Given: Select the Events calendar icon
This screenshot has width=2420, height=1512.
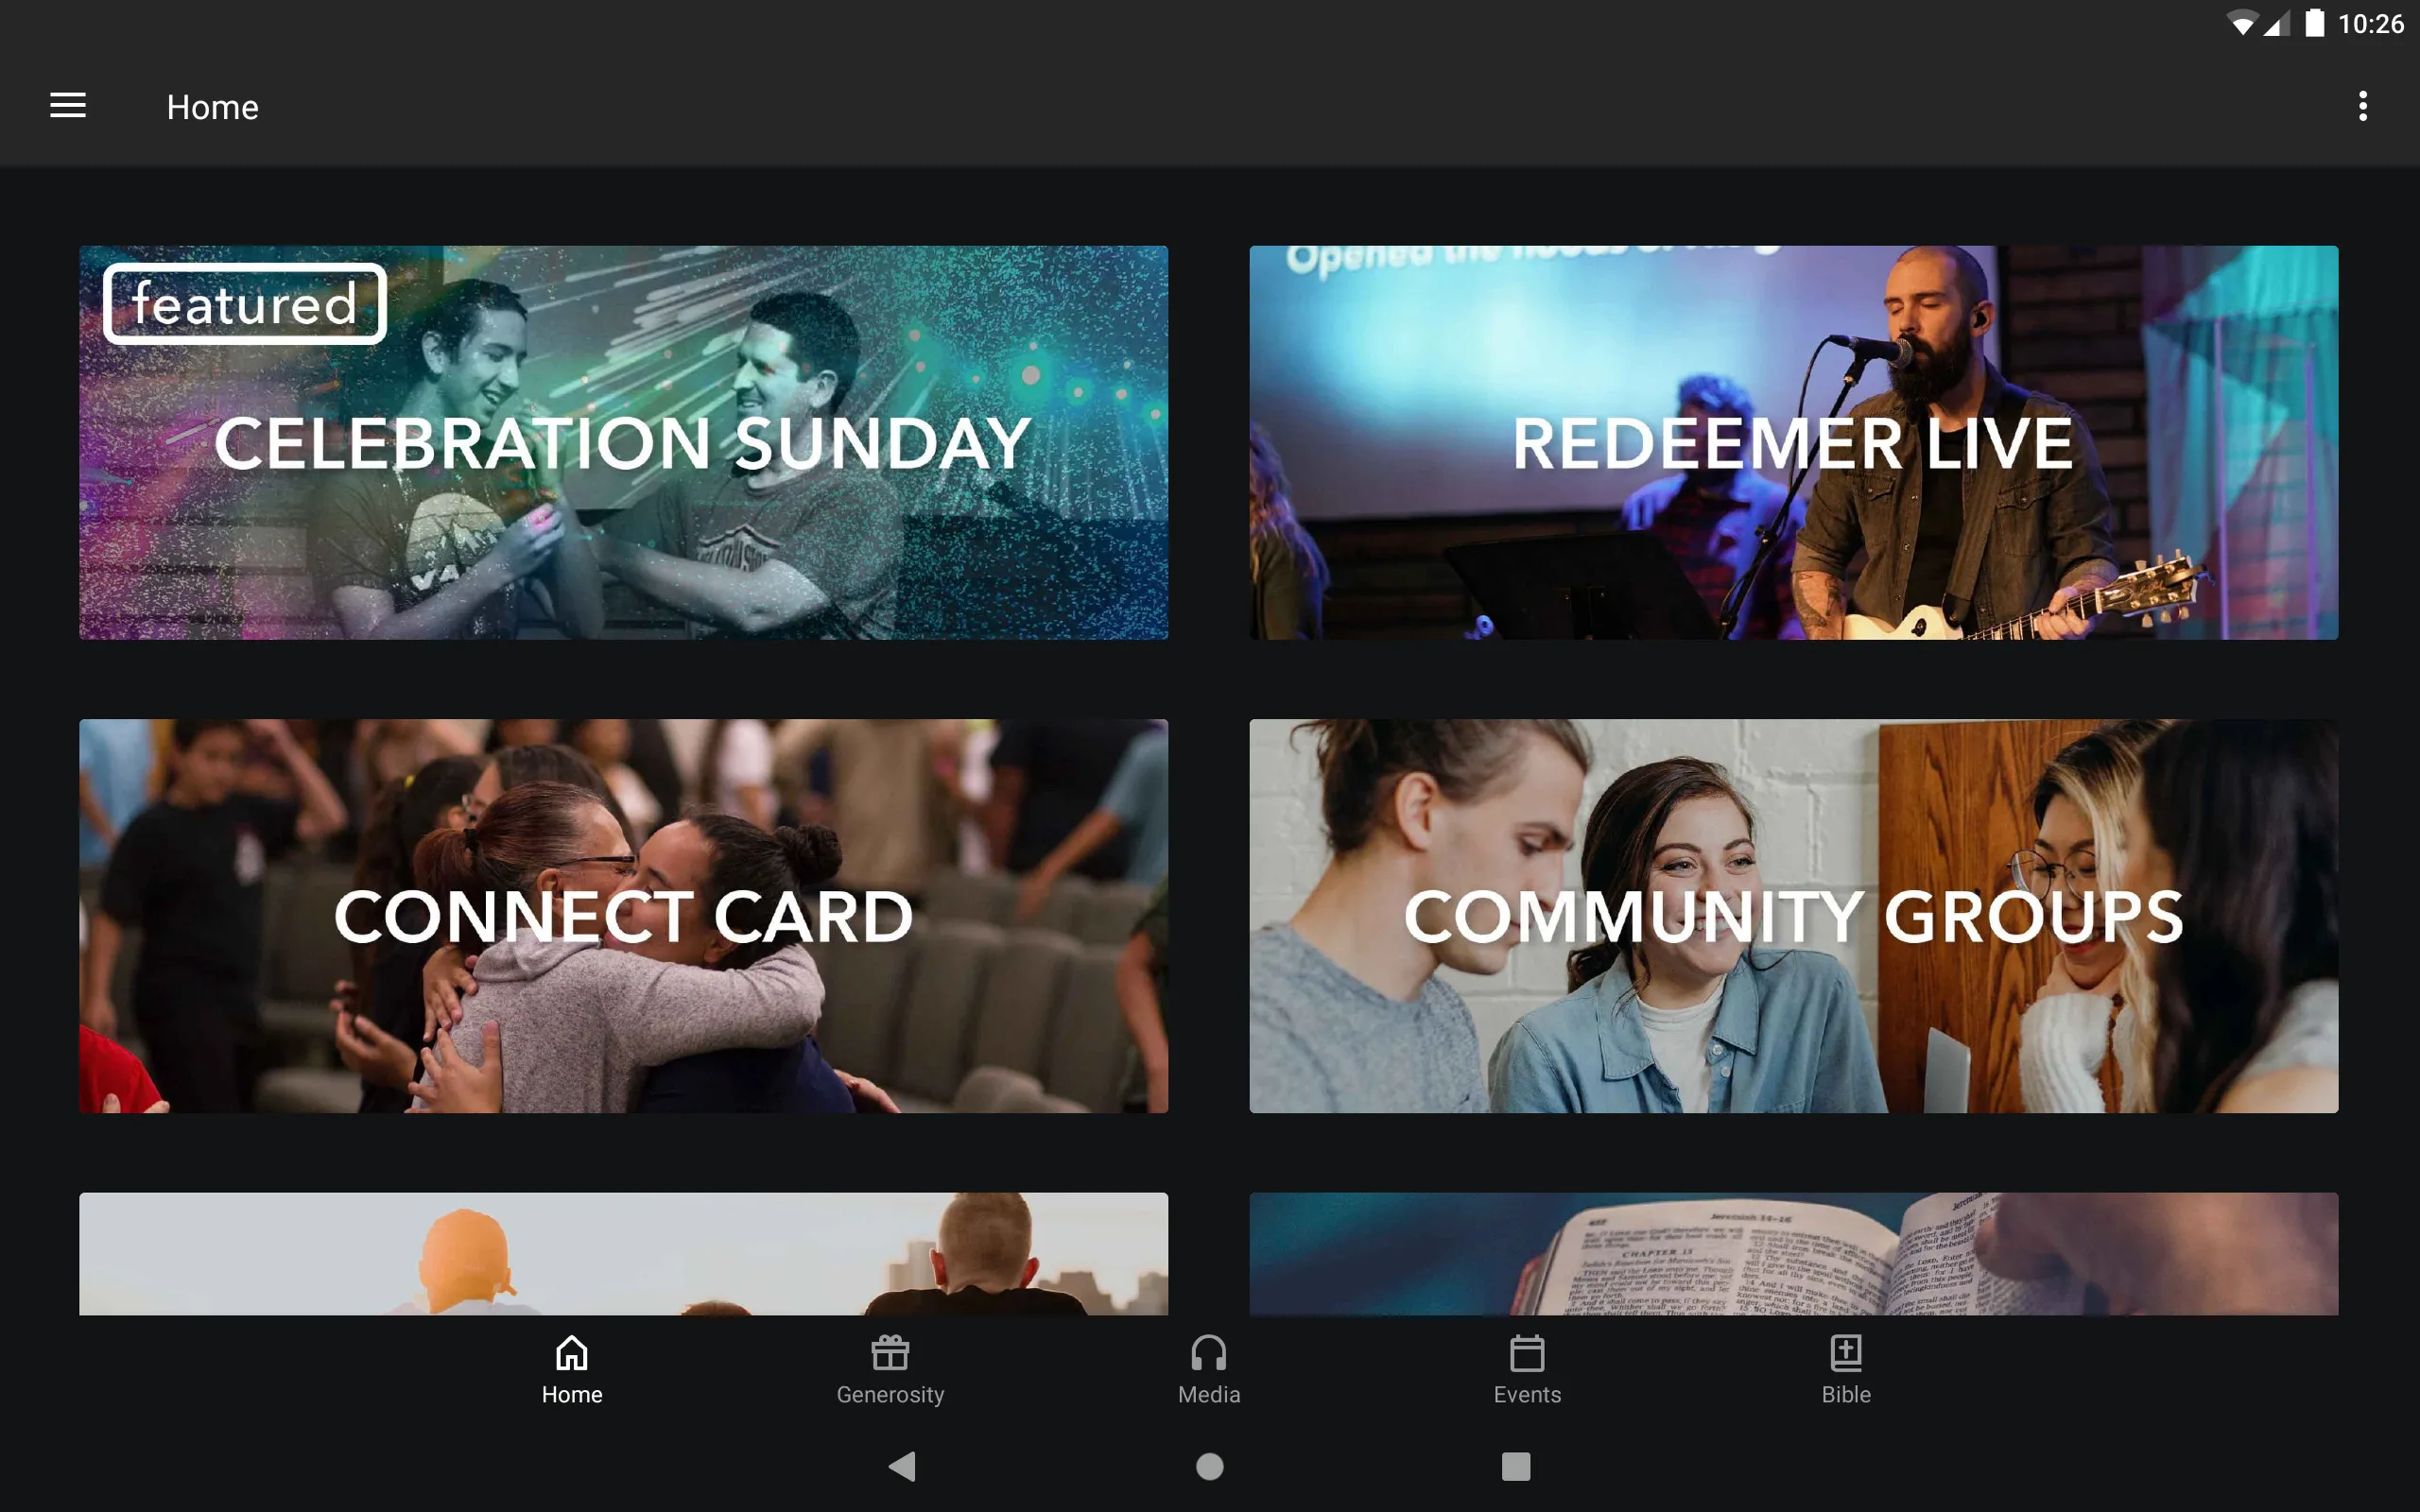Looking at the screenshot, I should [x=1527, y=1353].
